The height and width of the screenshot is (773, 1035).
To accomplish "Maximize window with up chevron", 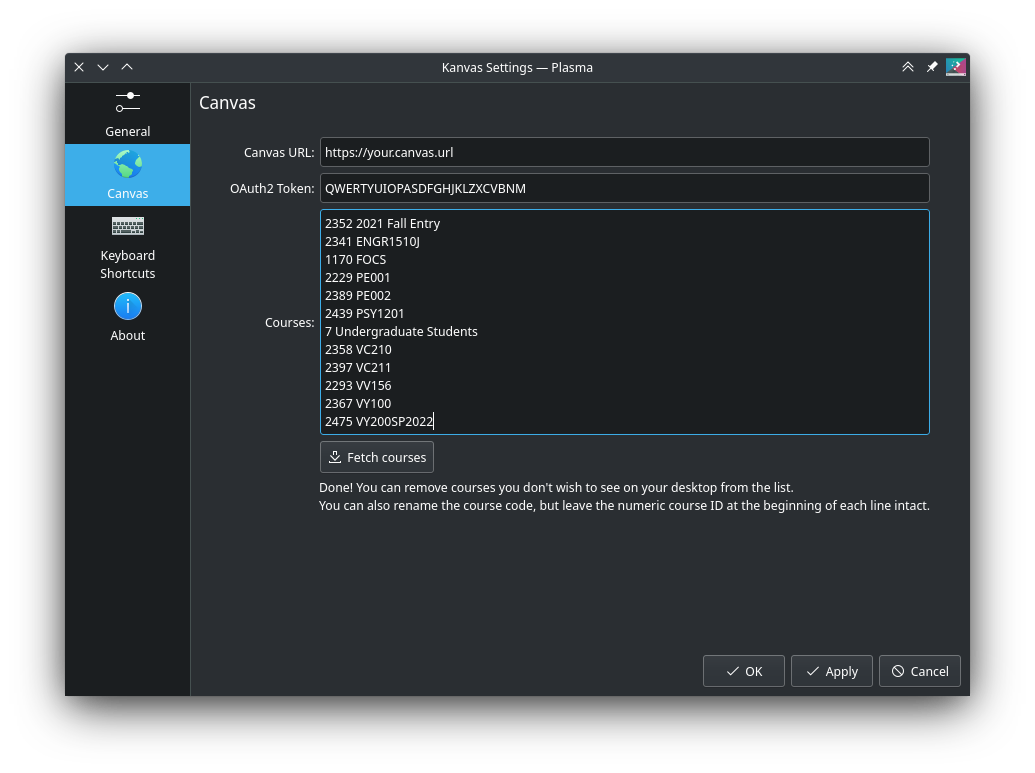I will (x=127, y=67).
